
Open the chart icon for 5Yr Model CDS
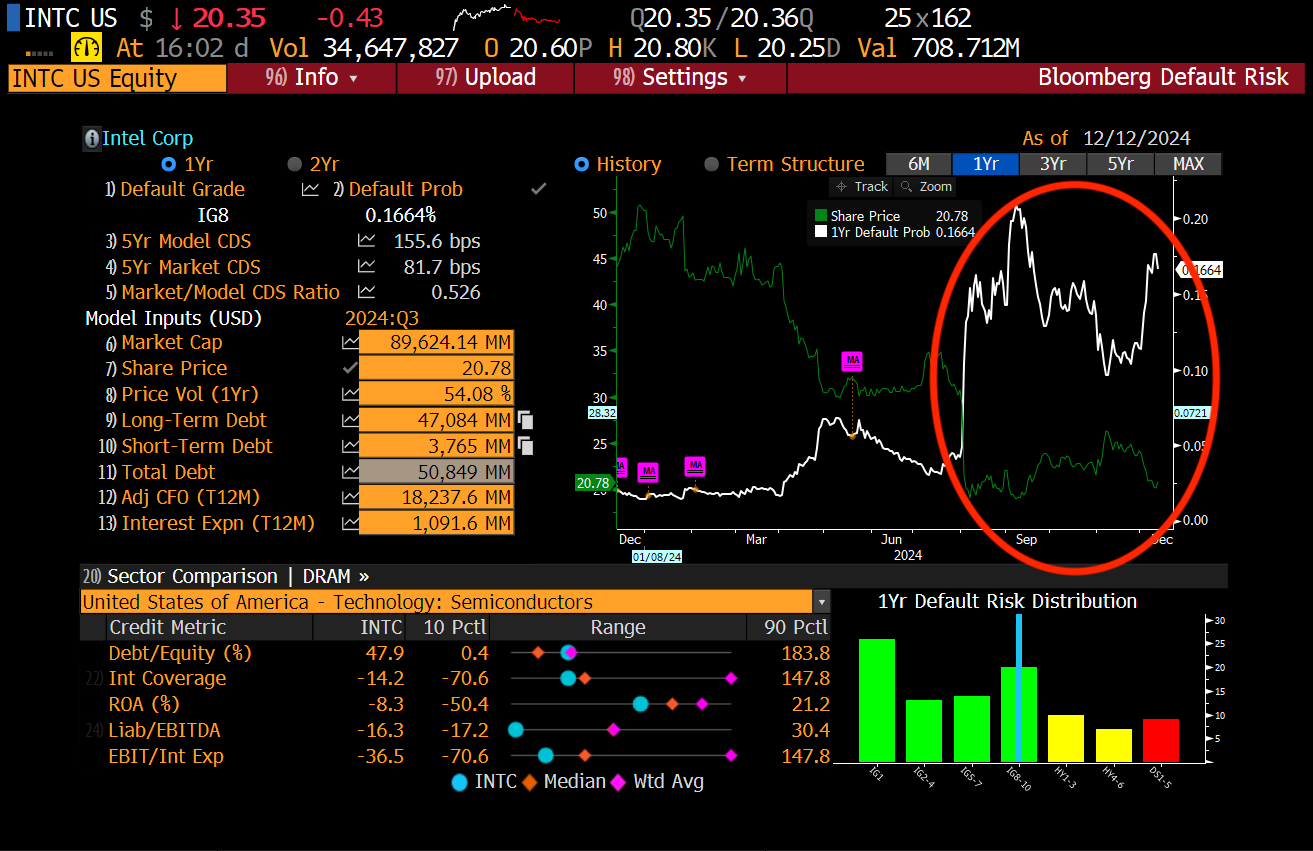[x=367, y=241]
